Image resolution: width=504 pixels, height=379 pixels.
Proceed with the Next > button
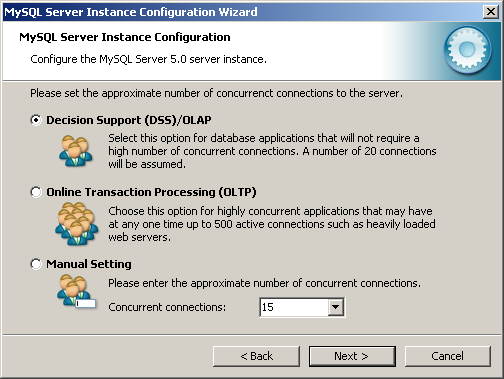[352, 356]
